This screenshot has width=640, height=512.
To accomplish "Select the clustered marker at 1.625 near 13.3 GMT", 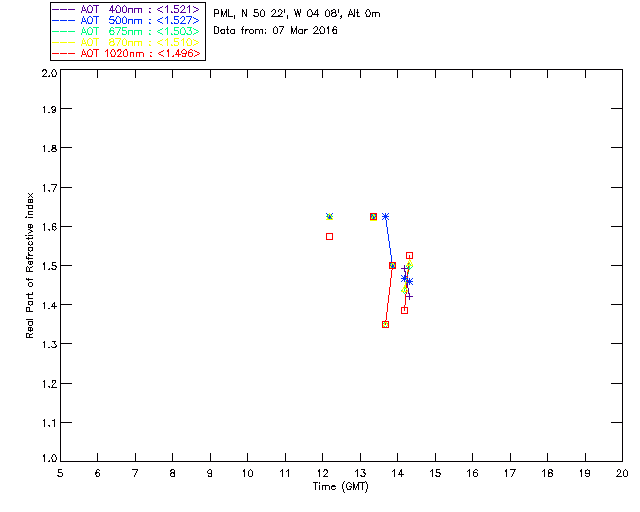I will point(373,216).
